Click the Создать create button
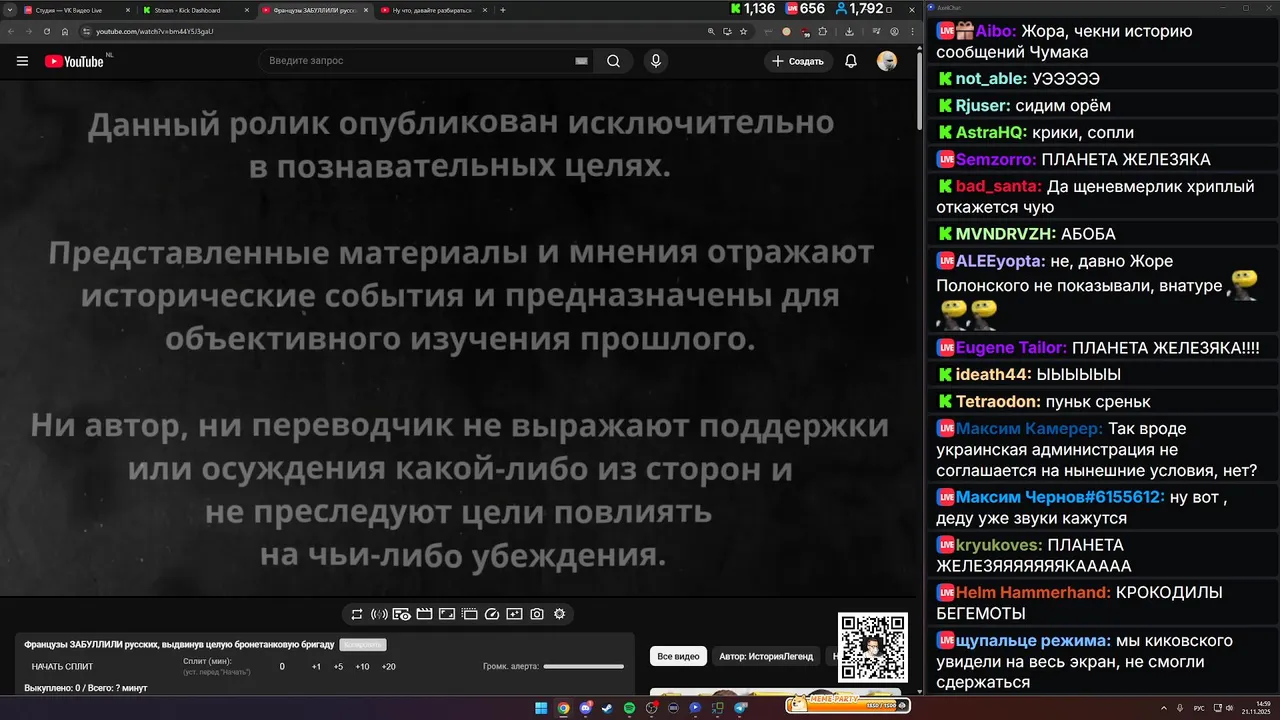 tap(799, 61)
